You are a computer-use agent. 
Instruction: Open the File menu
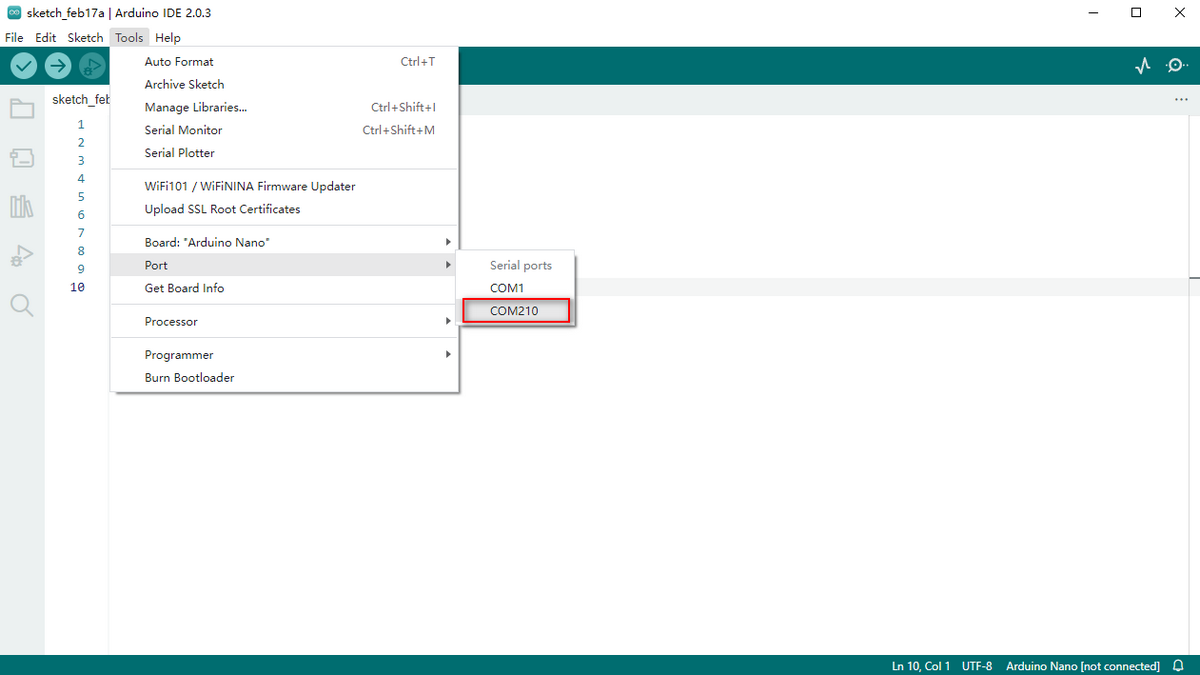coord(14,38)
